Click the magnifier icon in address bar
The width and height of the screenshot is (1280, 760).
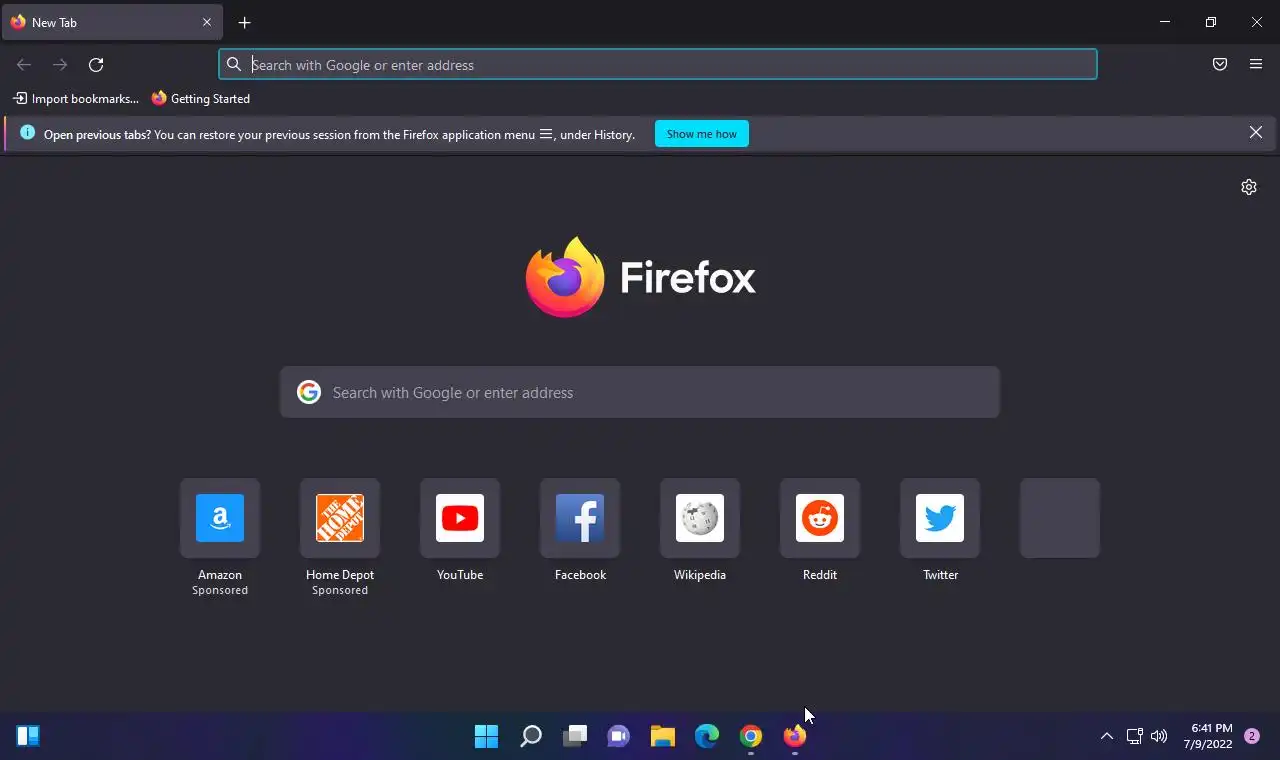[234, 65]
